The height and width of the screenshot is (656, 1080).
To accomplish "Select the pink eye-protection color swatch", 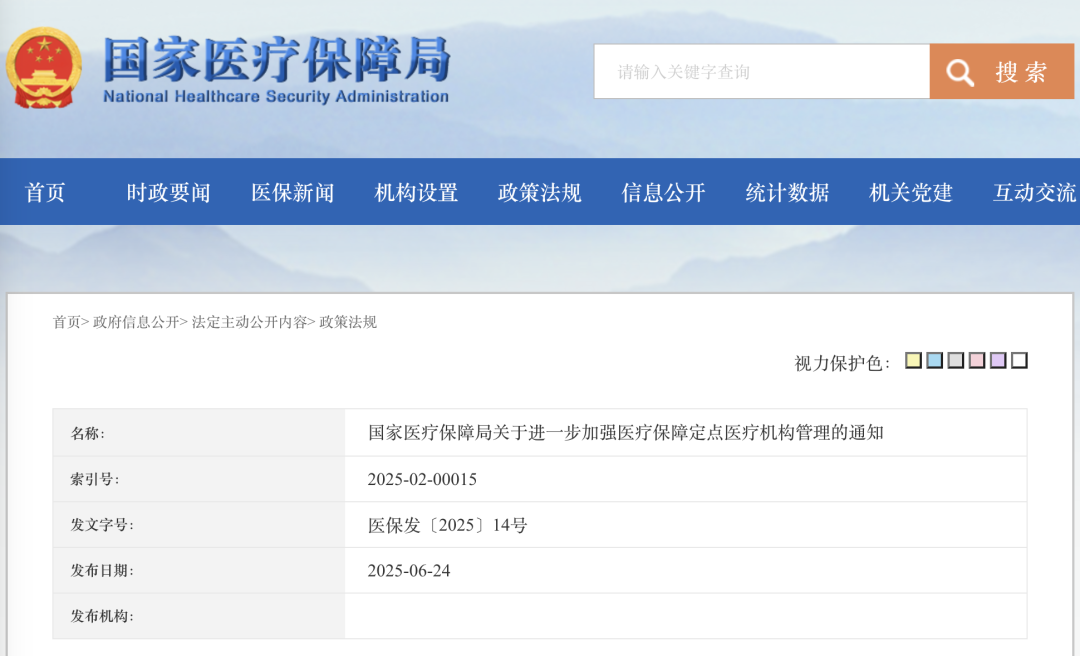I will pyautogui.click(x=976, y=360).
